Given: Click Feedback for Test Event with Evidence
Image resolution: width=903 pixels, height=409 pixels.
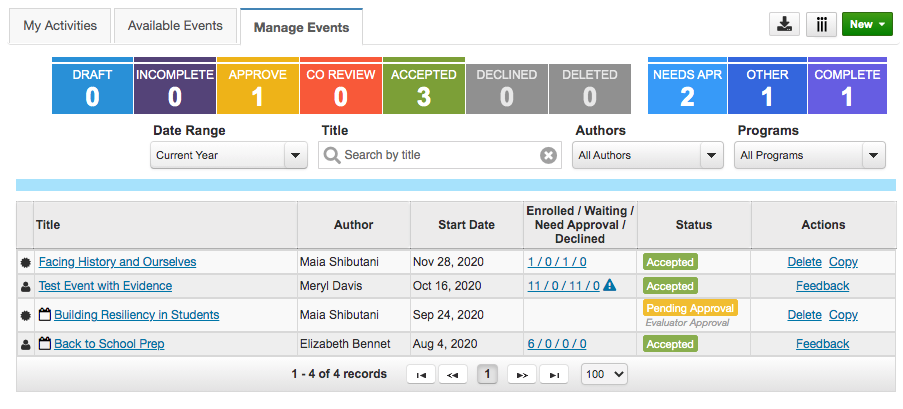Looking at the screenshot, I should click(x=822, y=286).
